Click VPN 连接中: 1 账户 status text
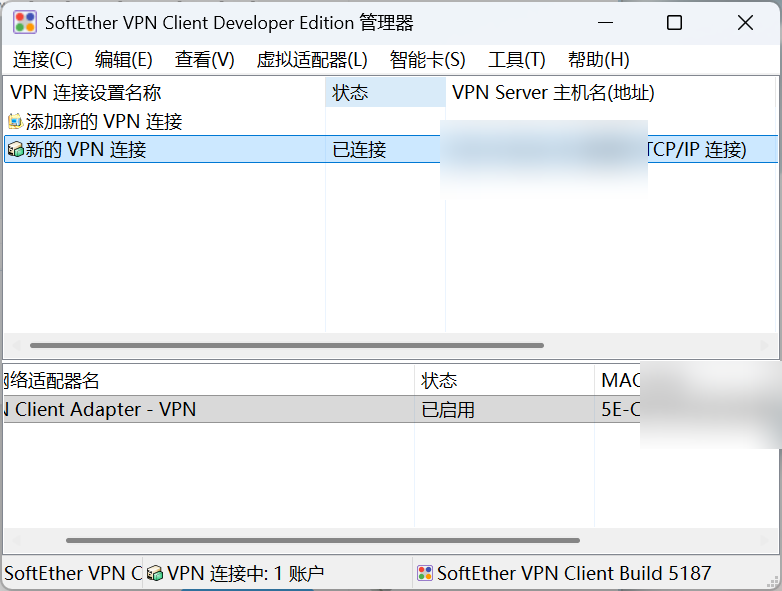782x591 pixels. (x=245, y=574)
